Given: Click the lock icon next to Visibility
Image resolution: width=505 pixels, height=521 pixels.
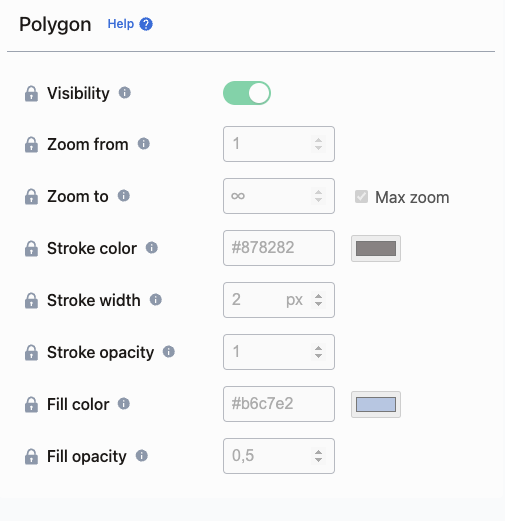Looking at the screenshot, I should (x=31, y=93).
